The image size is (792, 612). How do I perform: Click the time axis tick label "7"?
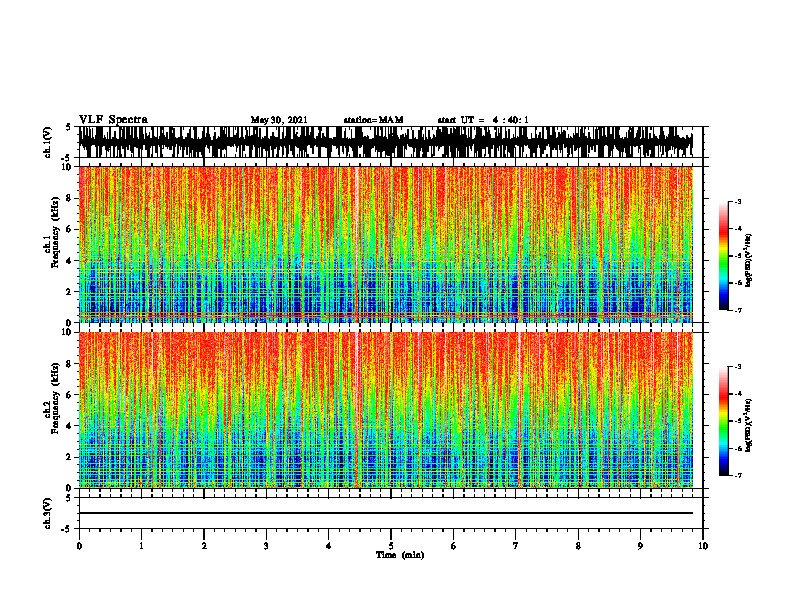pos(516,546)
